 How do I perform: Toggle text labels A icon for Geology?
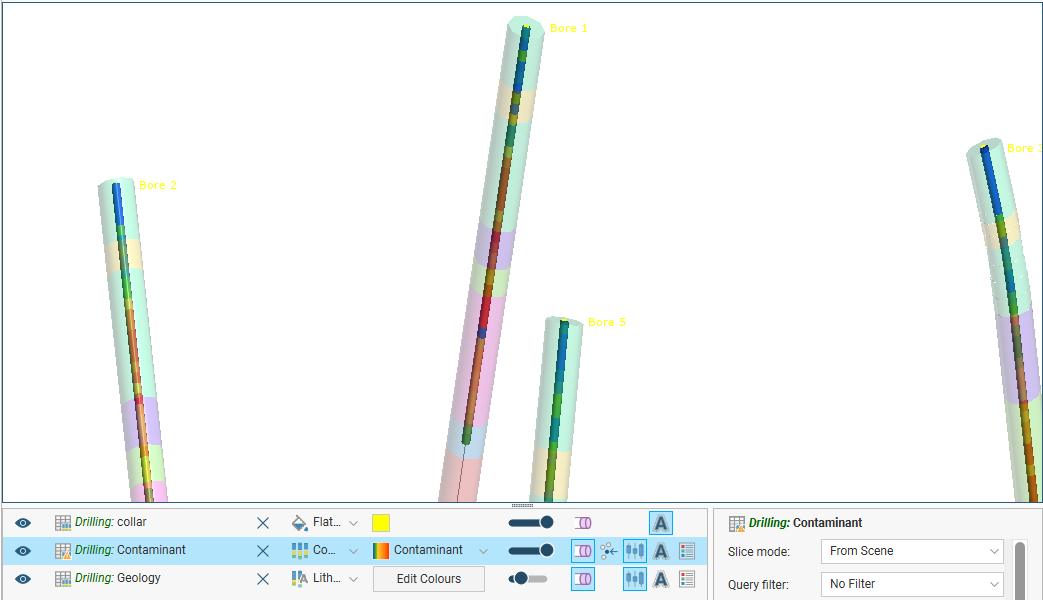pos(661,579)
